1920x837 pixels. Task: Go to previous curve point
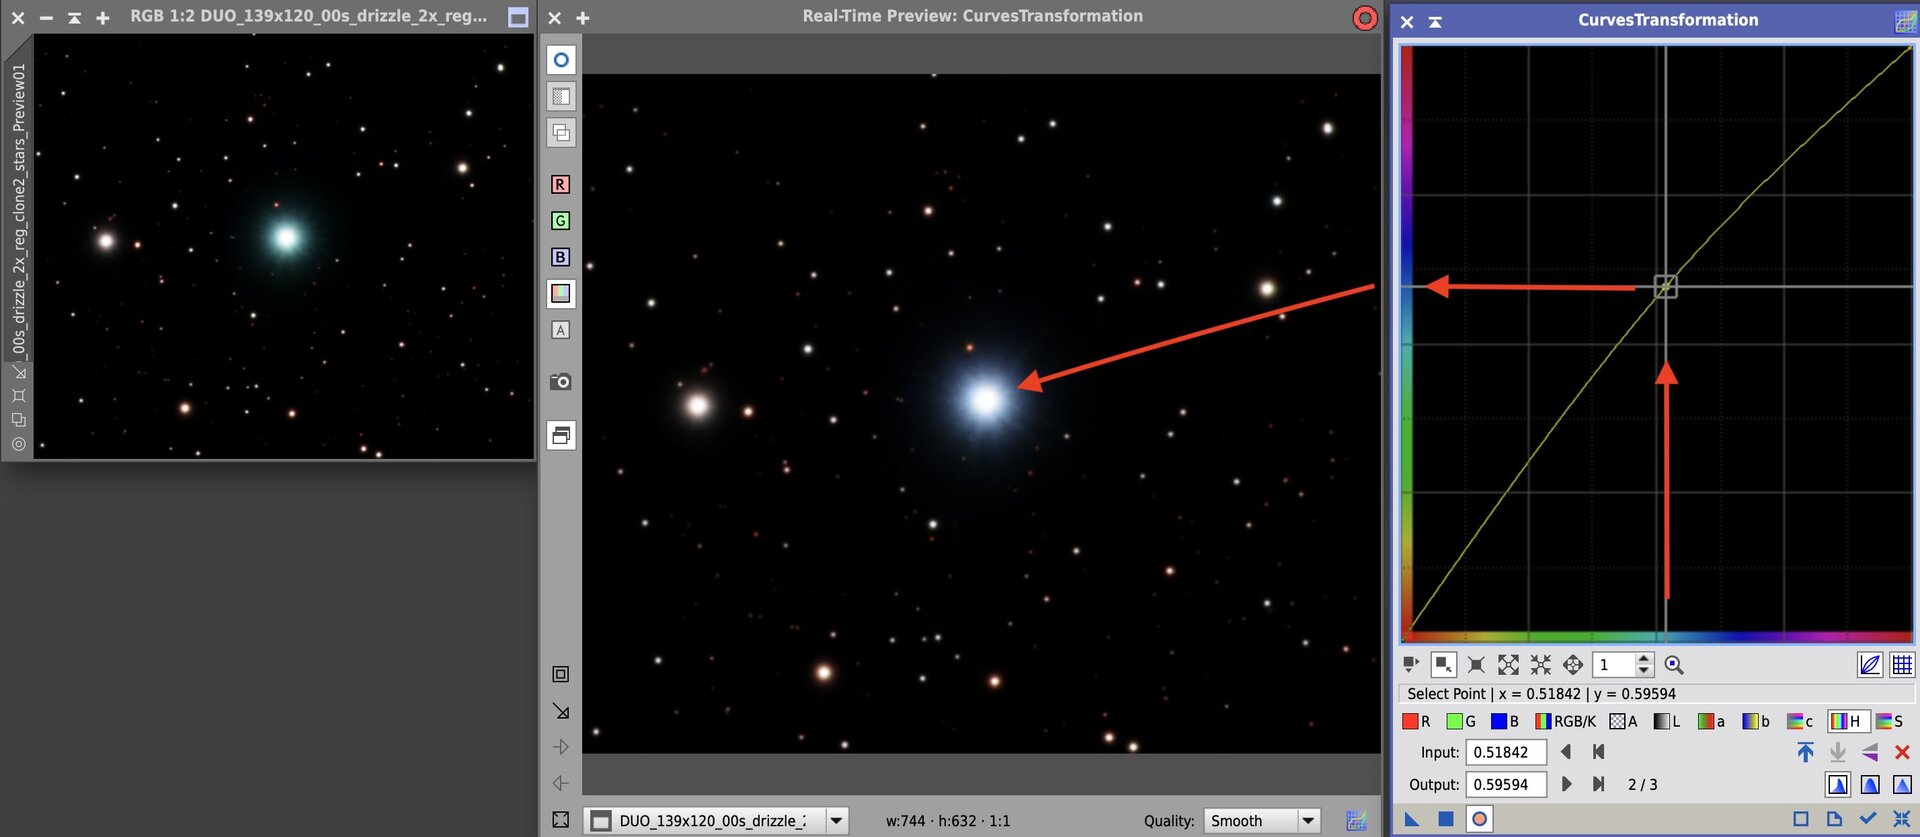(1566, 752)
